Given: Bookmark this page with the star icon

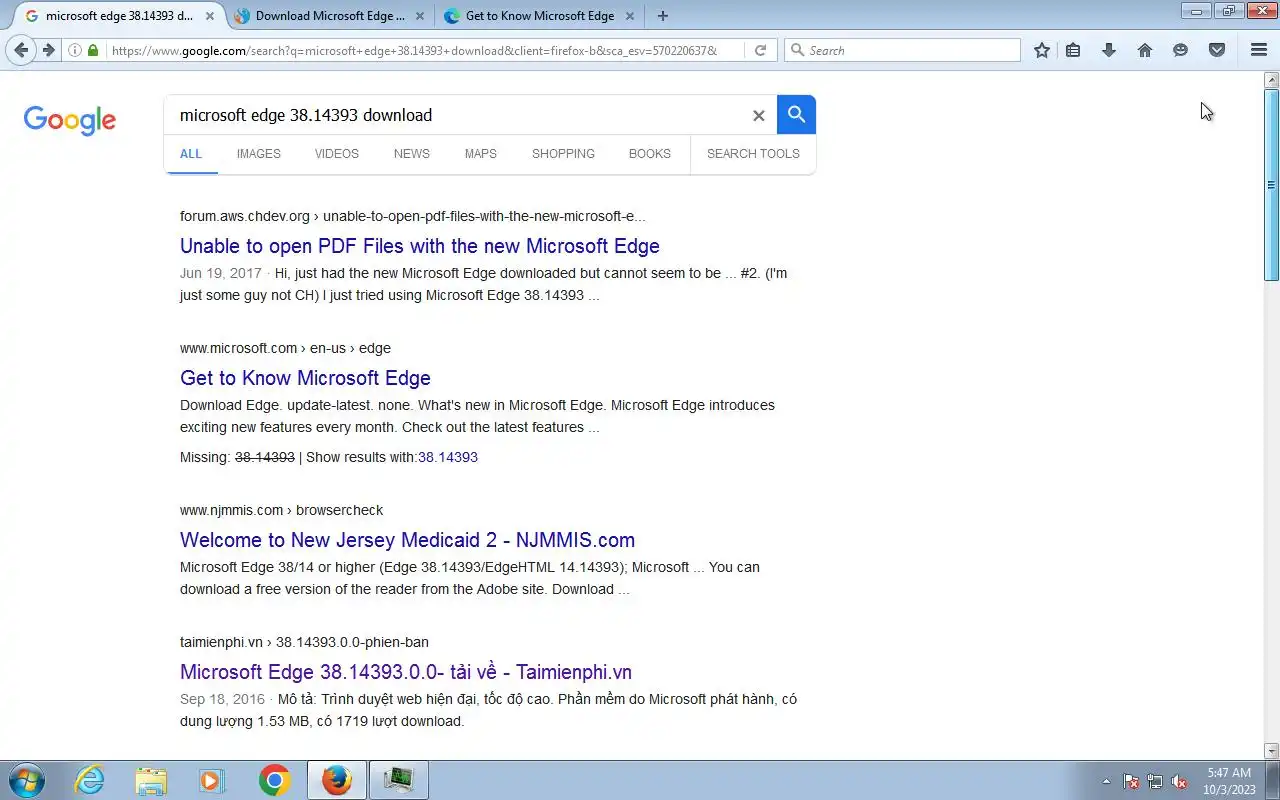Looking at the screenshot, I should click(1042, 50).
